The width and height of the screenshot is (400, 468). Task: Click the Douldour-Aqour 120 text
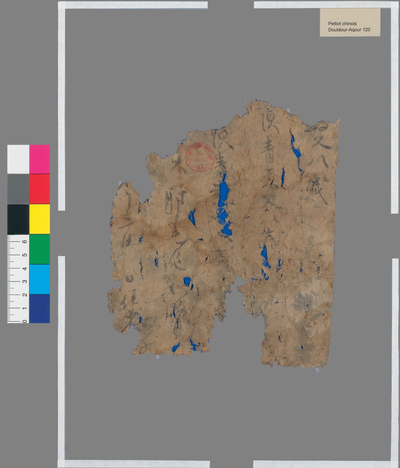[349, 30]
